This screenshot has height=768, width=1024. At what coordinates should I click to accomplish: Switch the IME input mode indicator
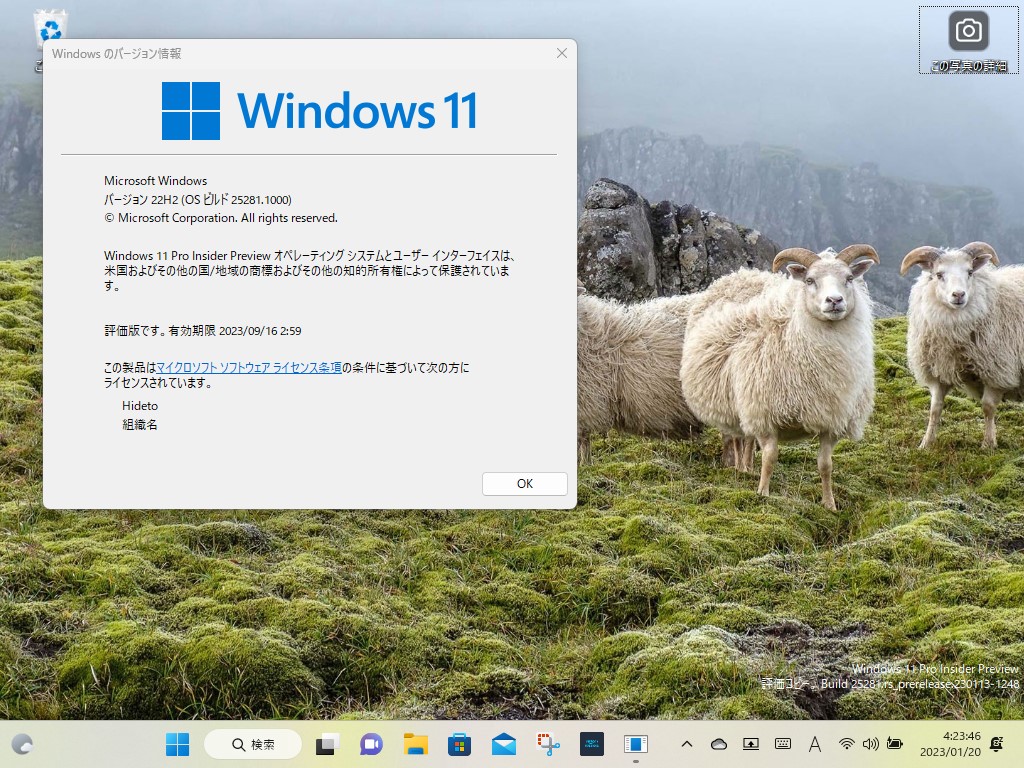pos(814,744)
